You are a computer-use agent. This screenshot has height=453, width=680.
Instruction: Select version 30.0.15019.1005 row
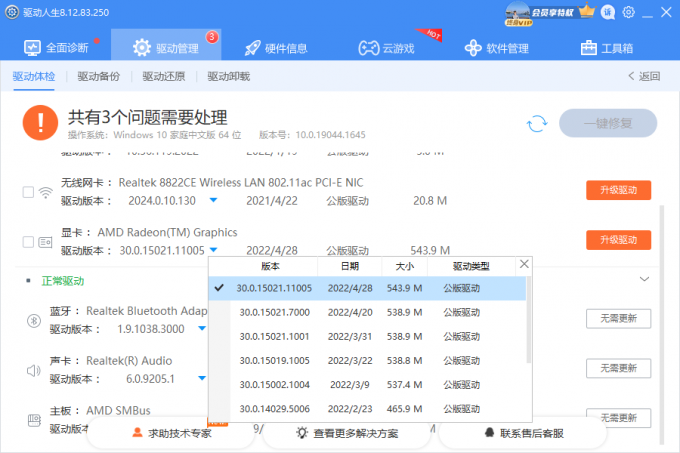click(367, 361)
